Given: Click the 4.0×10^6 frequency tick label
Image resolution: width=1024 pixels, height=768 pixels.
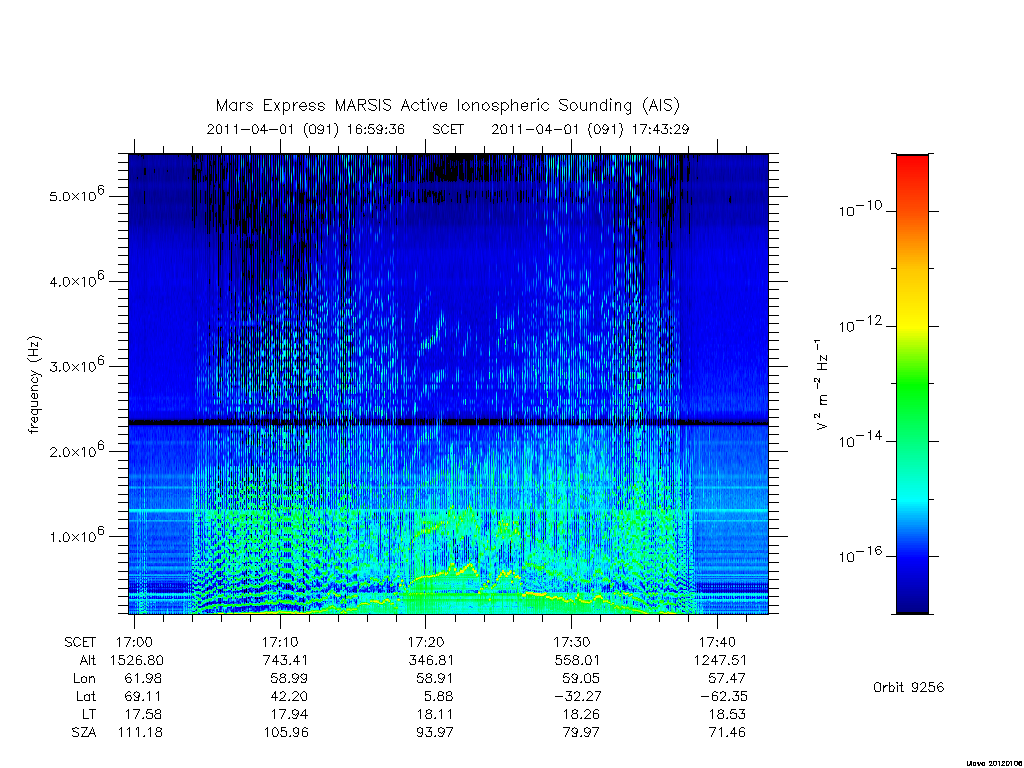Looking at the screenshot, I should coord(76,280).
